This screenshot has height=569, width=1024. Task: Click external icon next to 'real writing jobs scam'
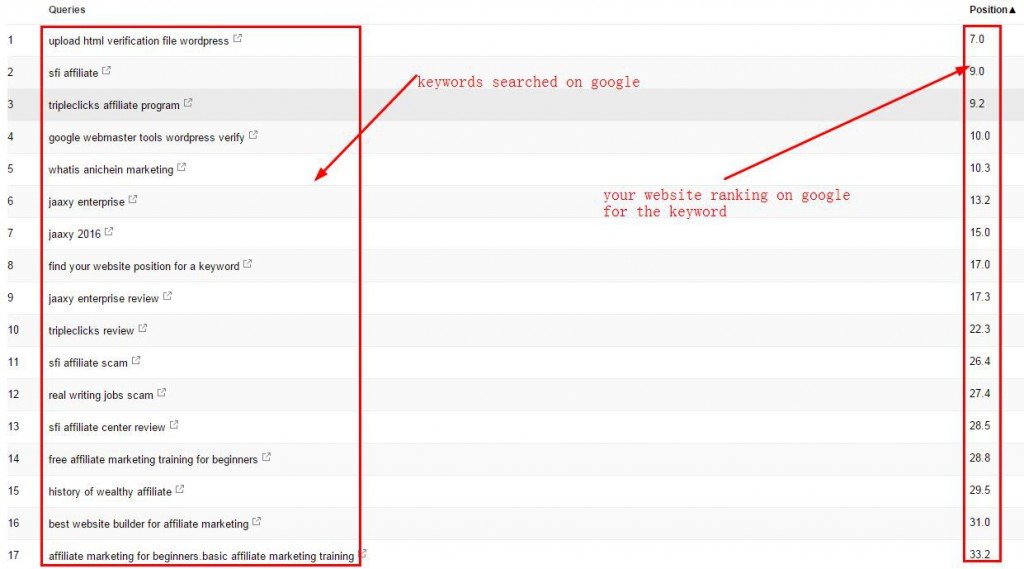click(162, 393)
